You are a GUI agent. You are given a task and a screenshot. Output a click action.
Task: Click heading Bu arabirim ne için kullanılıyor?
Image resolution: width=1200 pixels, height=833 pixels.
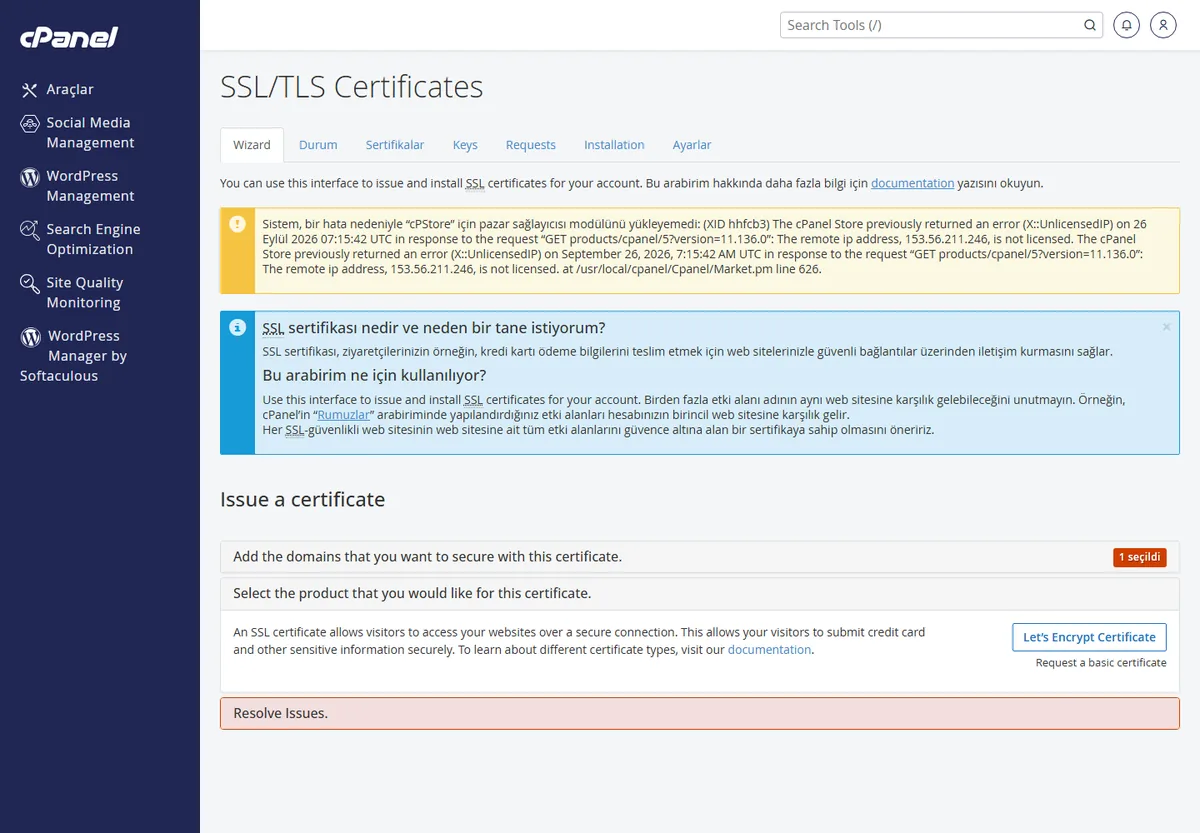coord(374,376)
